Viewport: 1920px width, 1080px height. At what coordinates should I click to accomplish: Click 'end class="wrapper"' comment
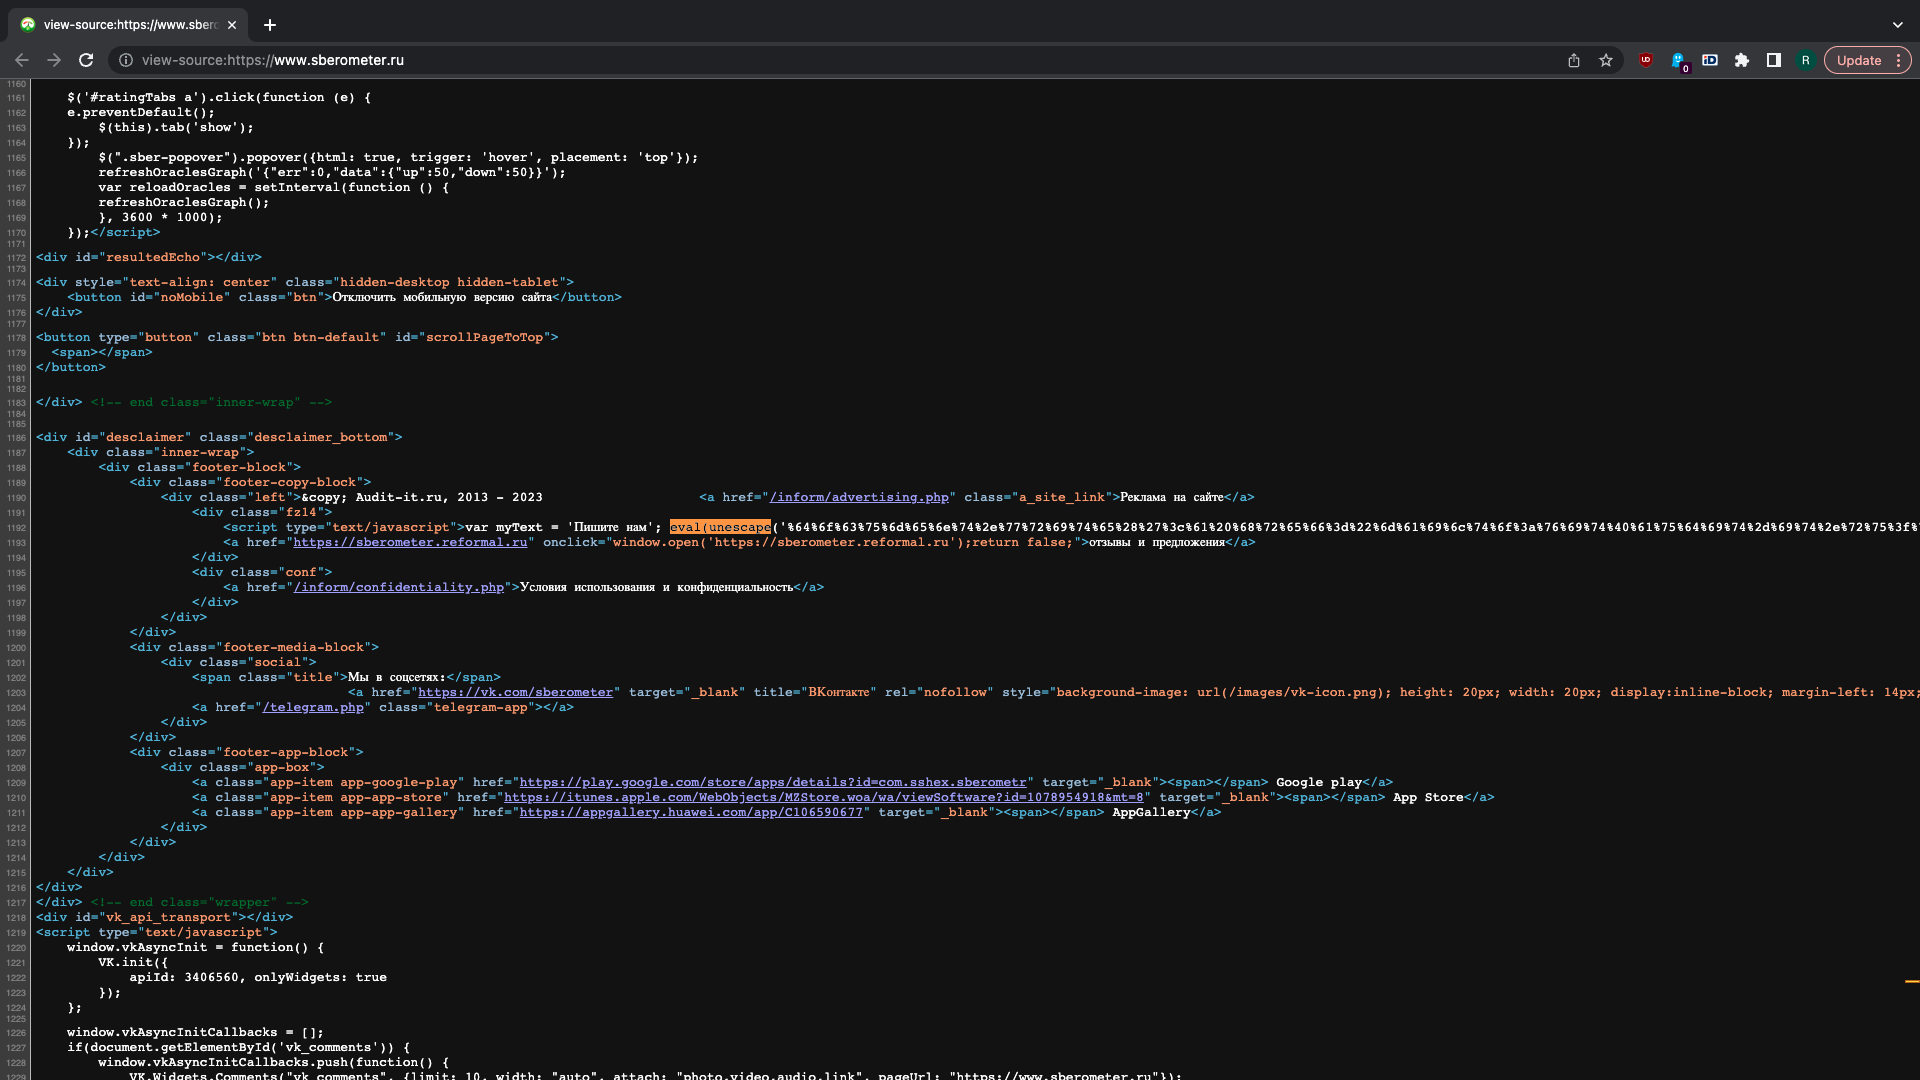(x=200, y=902)
